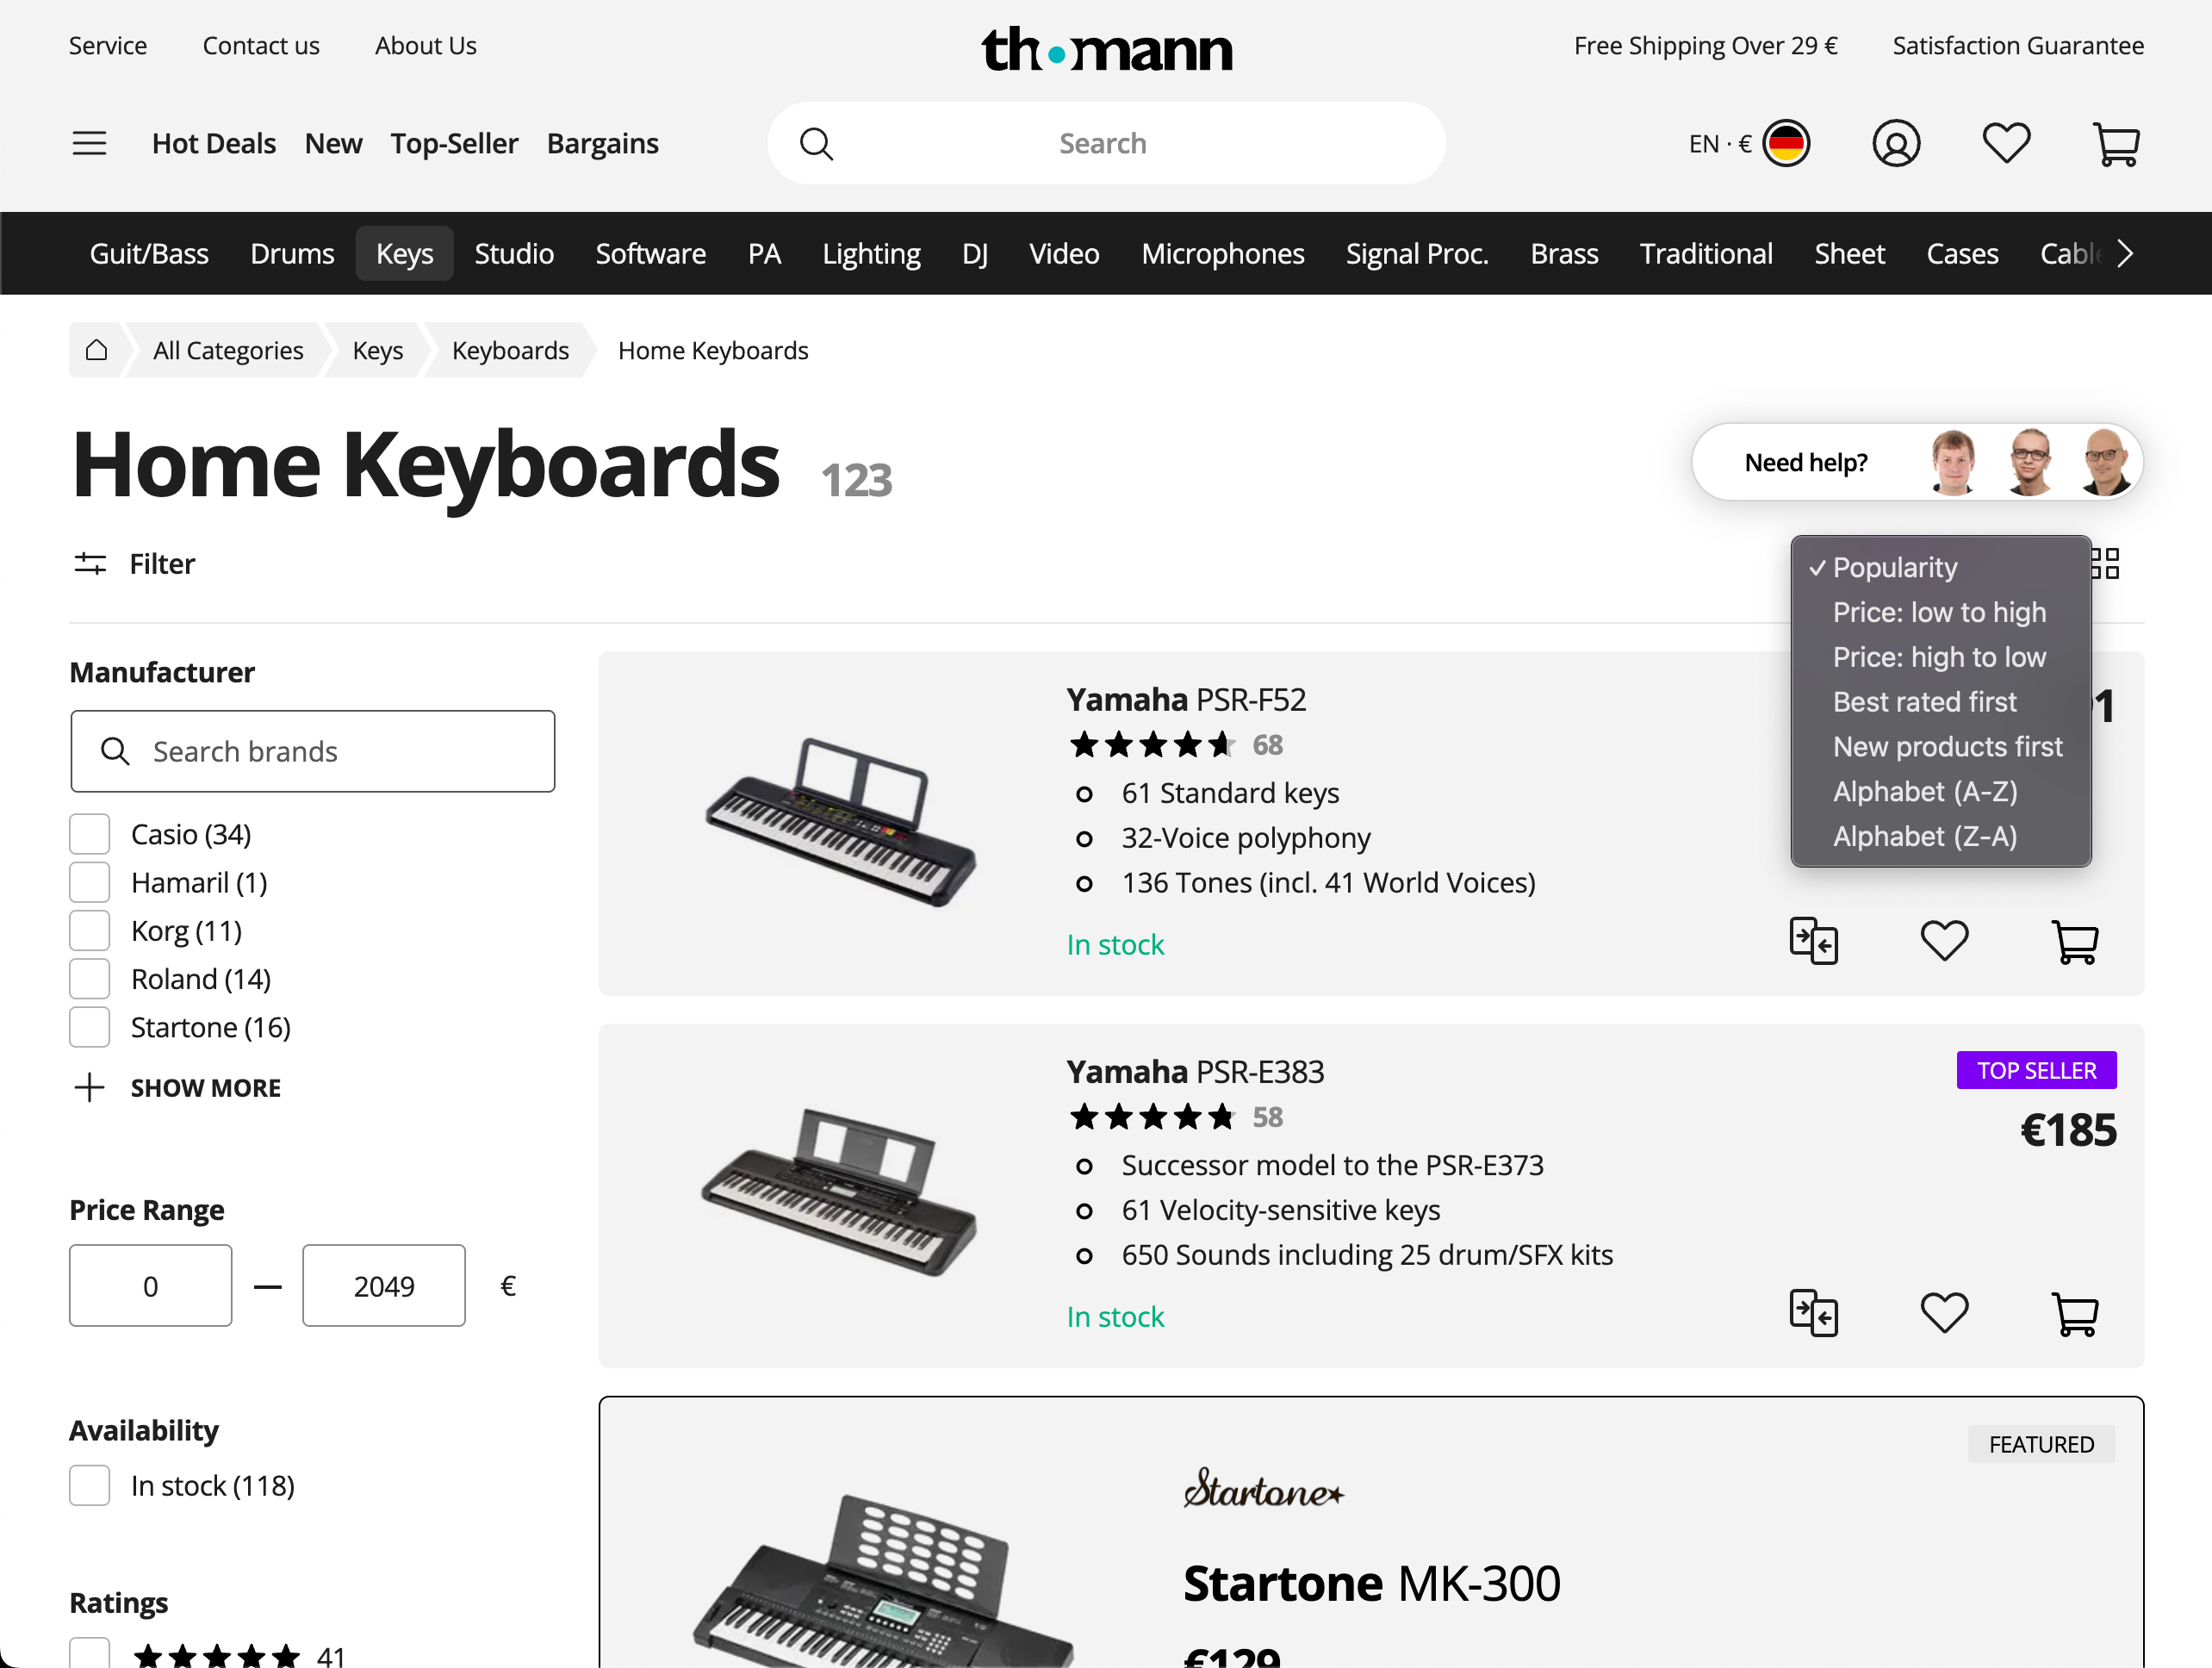Click the user account icon

point(1895,144)
